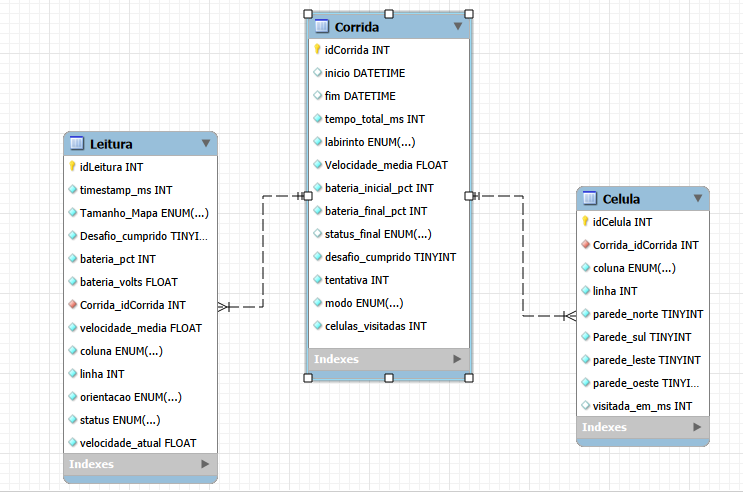Click the red foreign key icon in Leitura
743x492 pixels.
(x=72, y=304)
